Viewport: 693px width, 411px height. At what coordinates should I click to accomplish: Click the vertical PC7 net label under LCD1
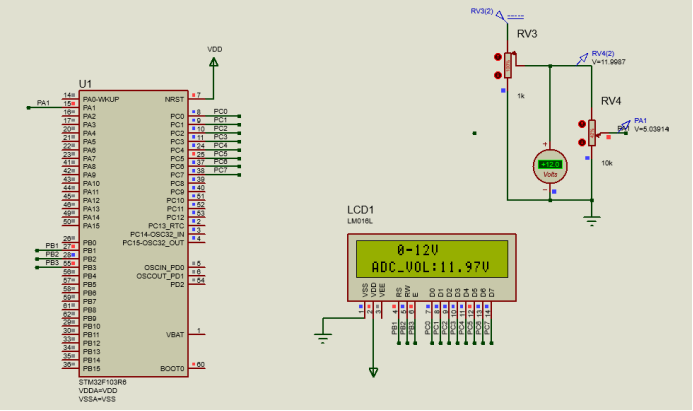click(x=487, y=328)
